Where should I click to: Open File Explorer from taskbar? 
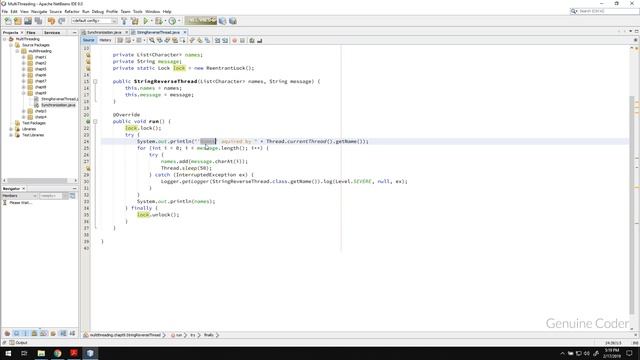tap(41, 353)
